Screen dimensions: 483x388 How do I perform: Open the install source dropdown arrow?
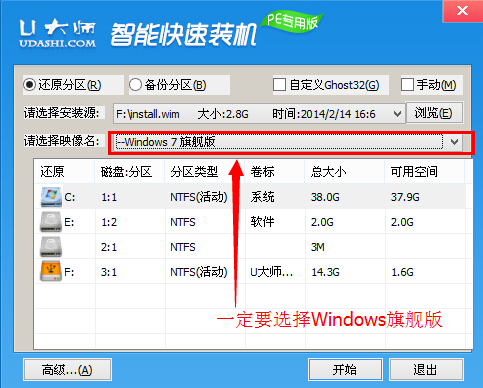click(x=397, y=114)
